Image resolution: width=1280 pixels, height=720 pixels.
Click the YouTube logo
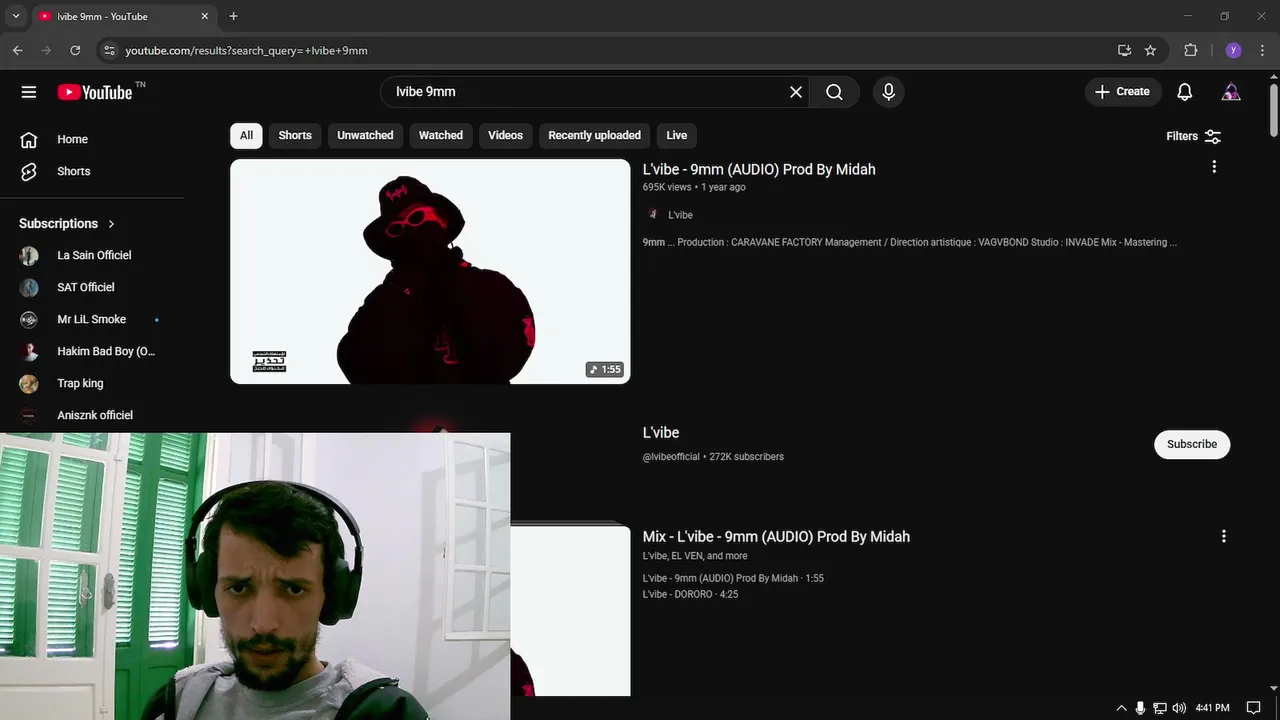[95, 92]
